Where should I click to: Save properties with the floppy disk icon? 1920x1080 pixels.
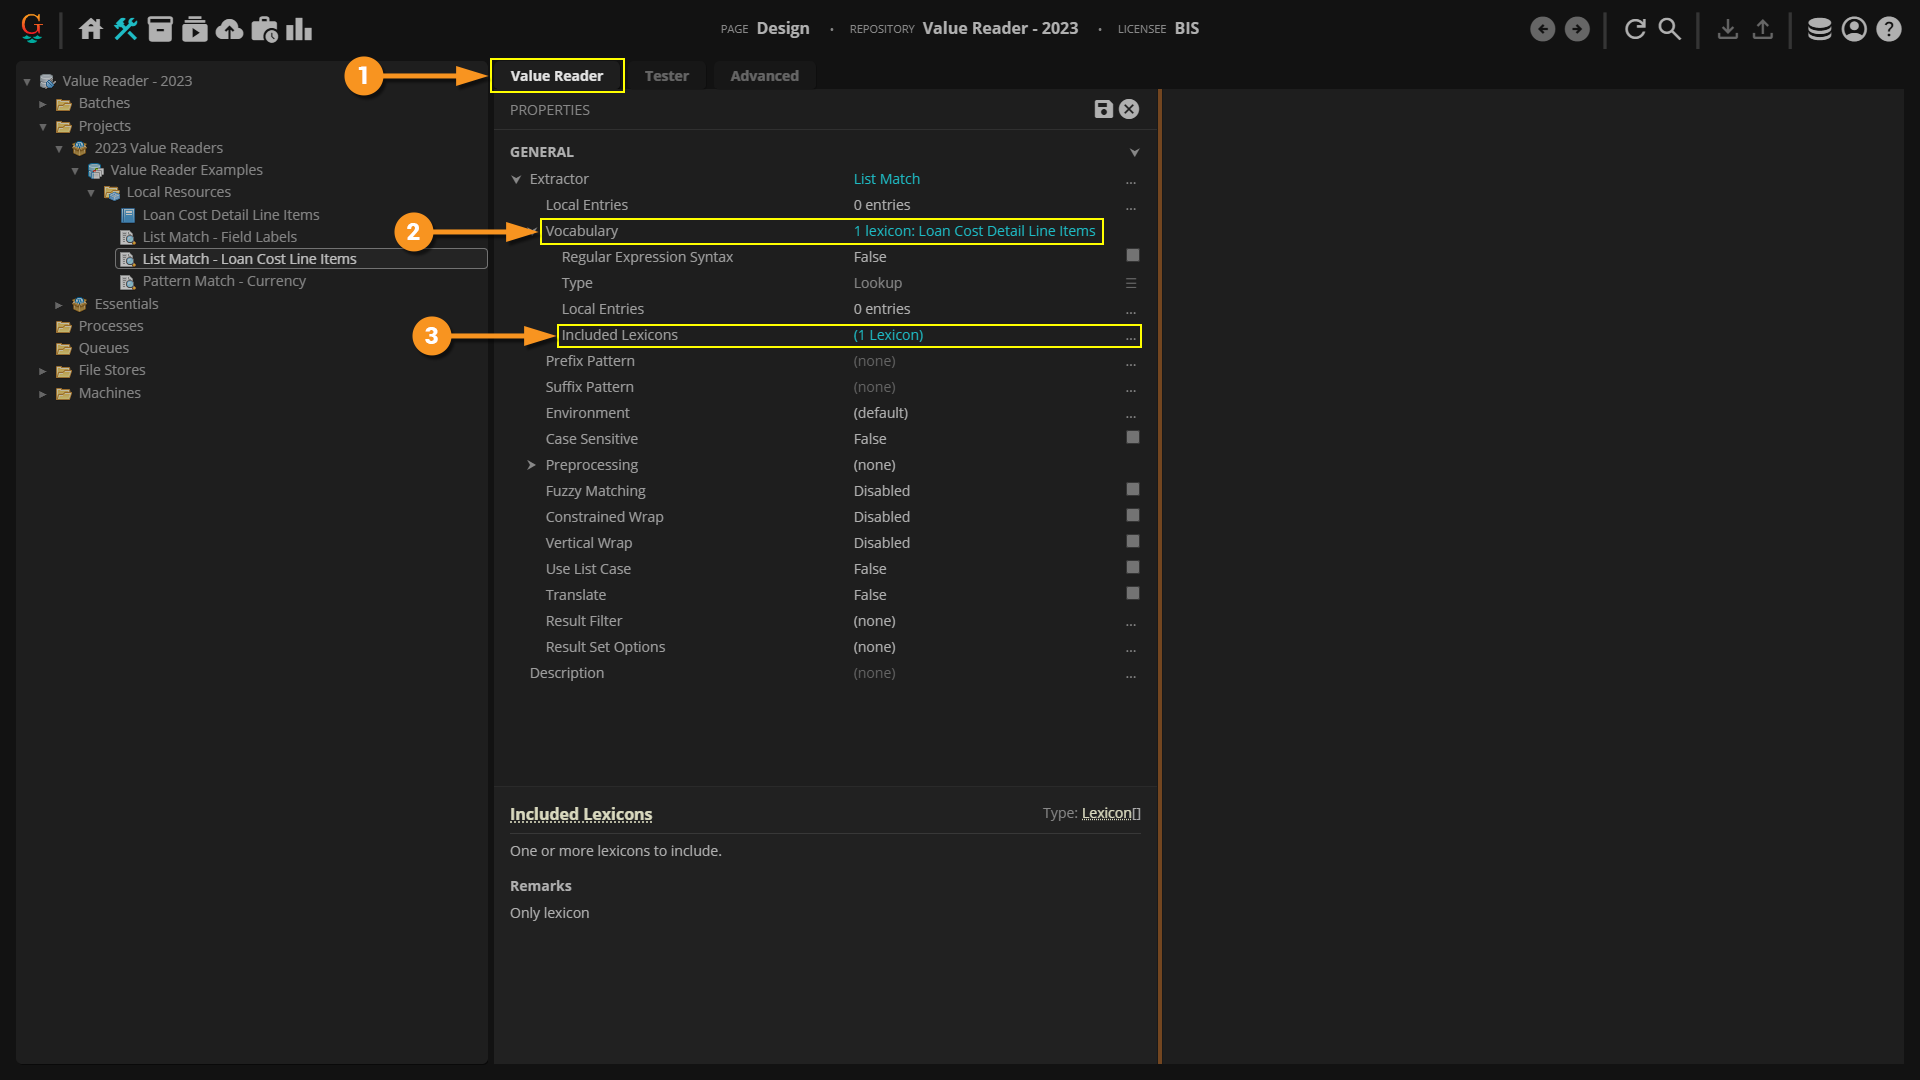(x=1103, y=109)
